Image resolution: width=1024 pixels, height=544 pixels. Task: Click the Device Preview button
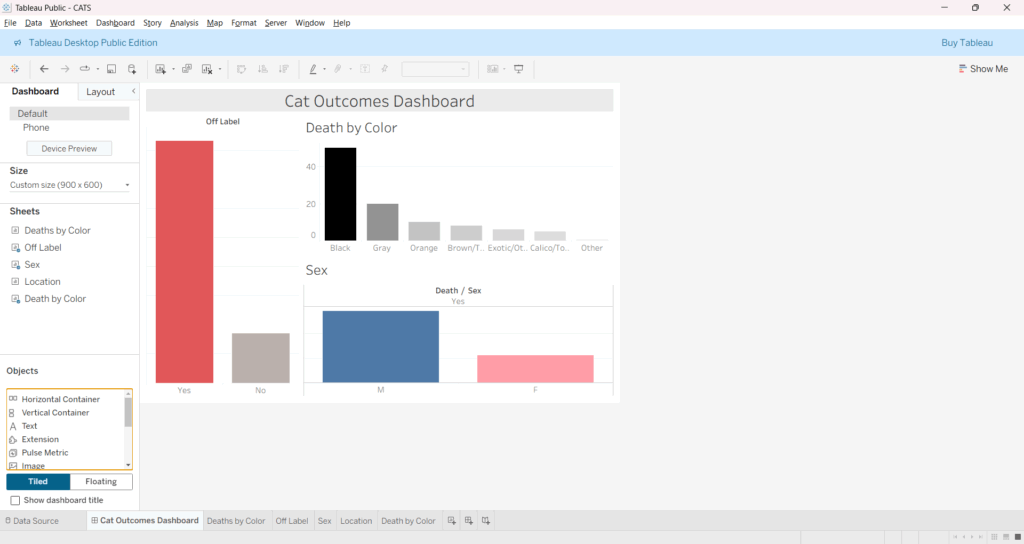[x=69, y=148]
